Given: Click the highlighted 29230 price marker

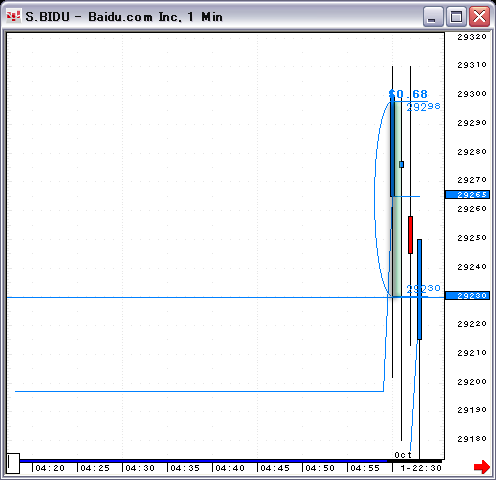Looking at the screenshot, I should point(467,296).
